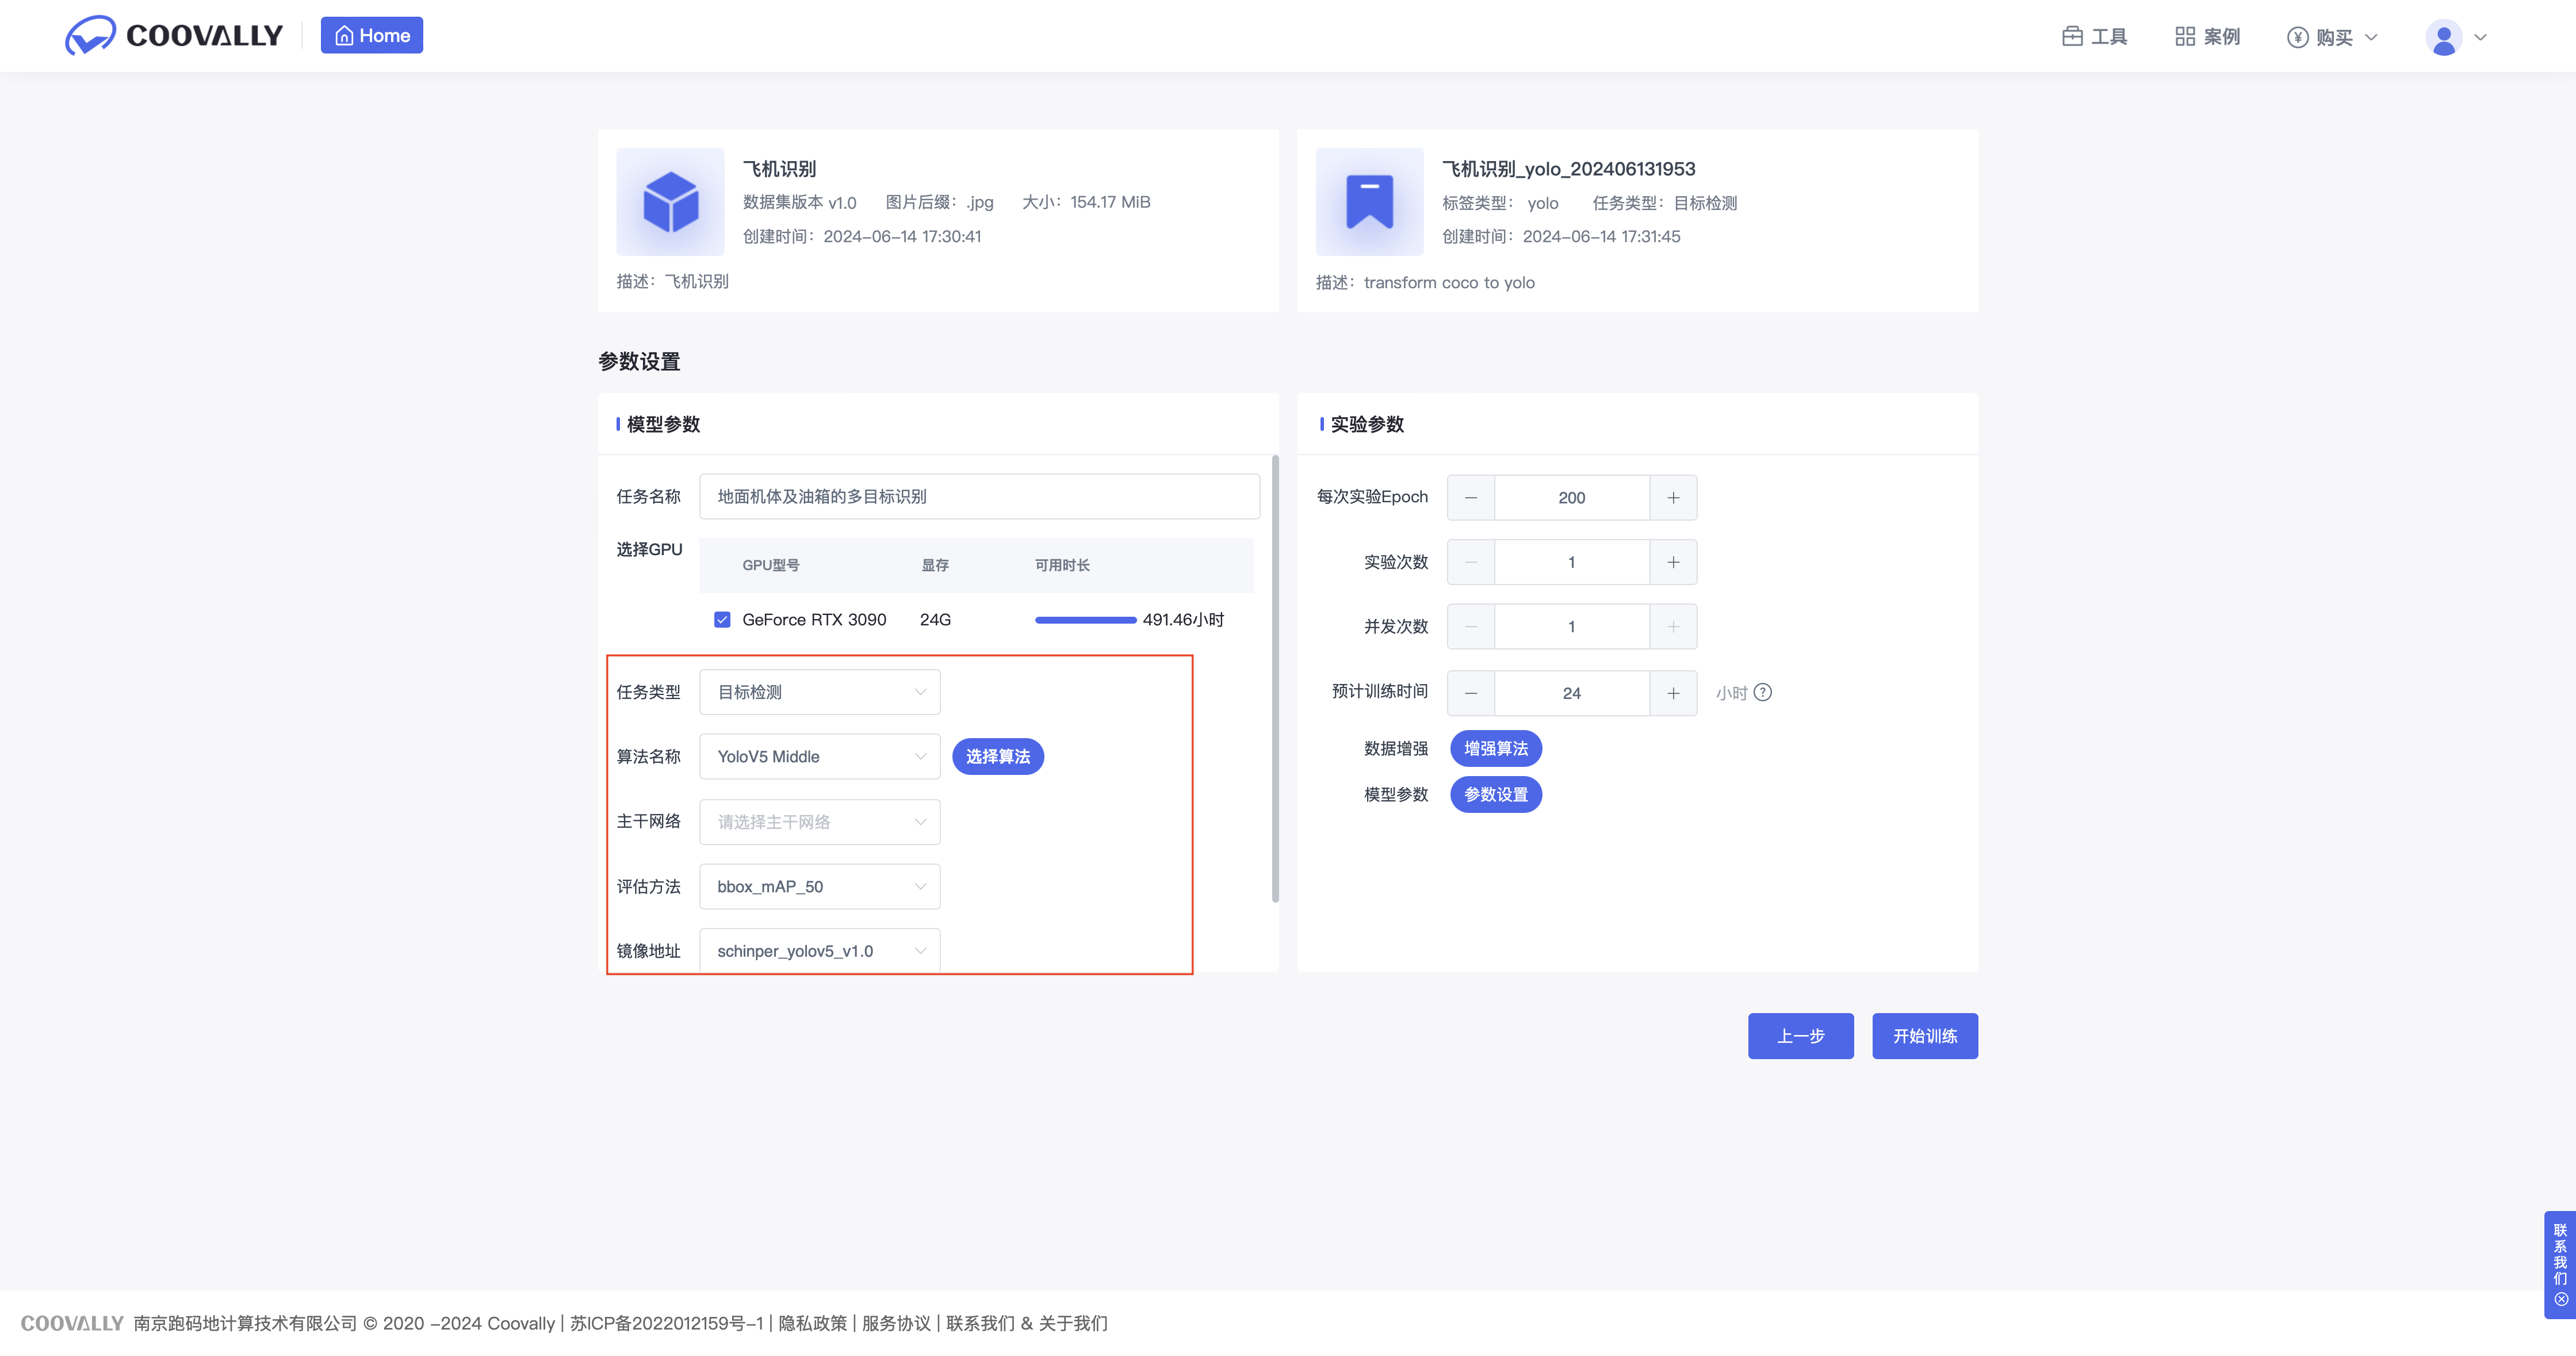
Task: Uncheck the GeForce RTX 3090 checkbox
Action: (722, 620)
